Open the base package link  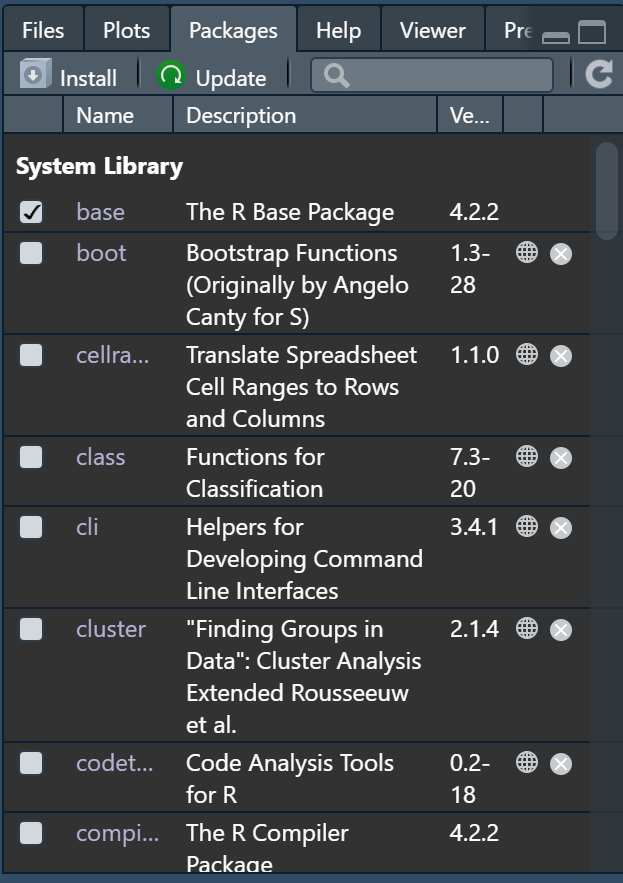click(x=100, y=212)
